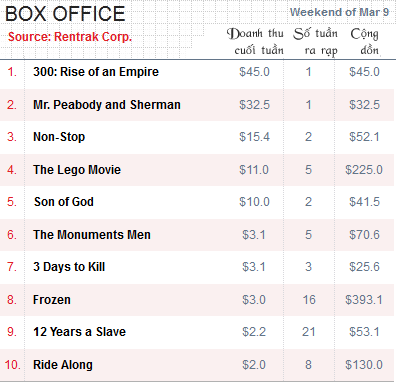Select the Ride Along title
The width and height of the screenshot is (396, 382).
[63, 365]
